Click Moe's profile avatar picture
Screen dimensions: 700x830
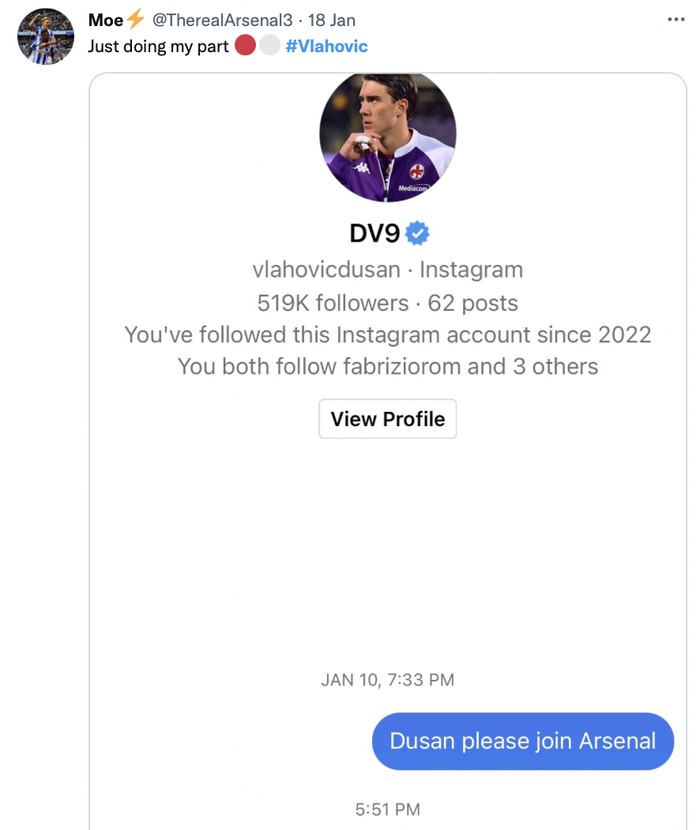click(46, 37)
